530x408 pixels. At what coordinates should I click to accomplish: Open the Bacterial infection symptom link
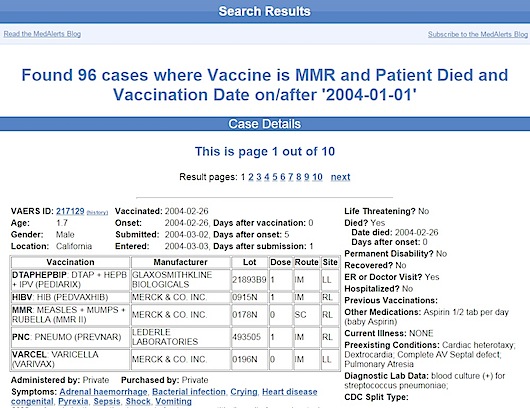[189, 392]
